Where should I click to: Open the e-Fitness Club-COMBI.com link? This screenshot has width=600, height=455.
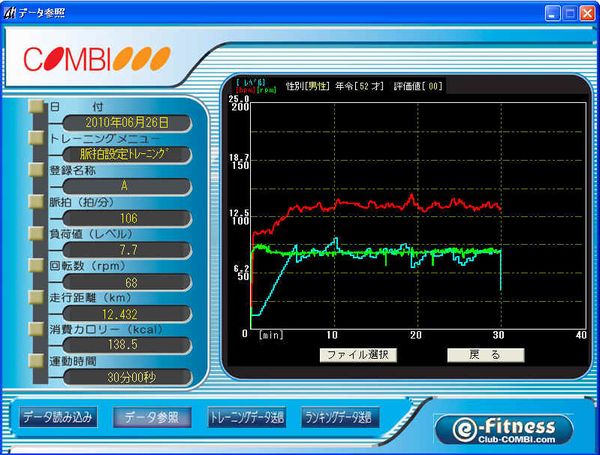[x=504, y=430]
